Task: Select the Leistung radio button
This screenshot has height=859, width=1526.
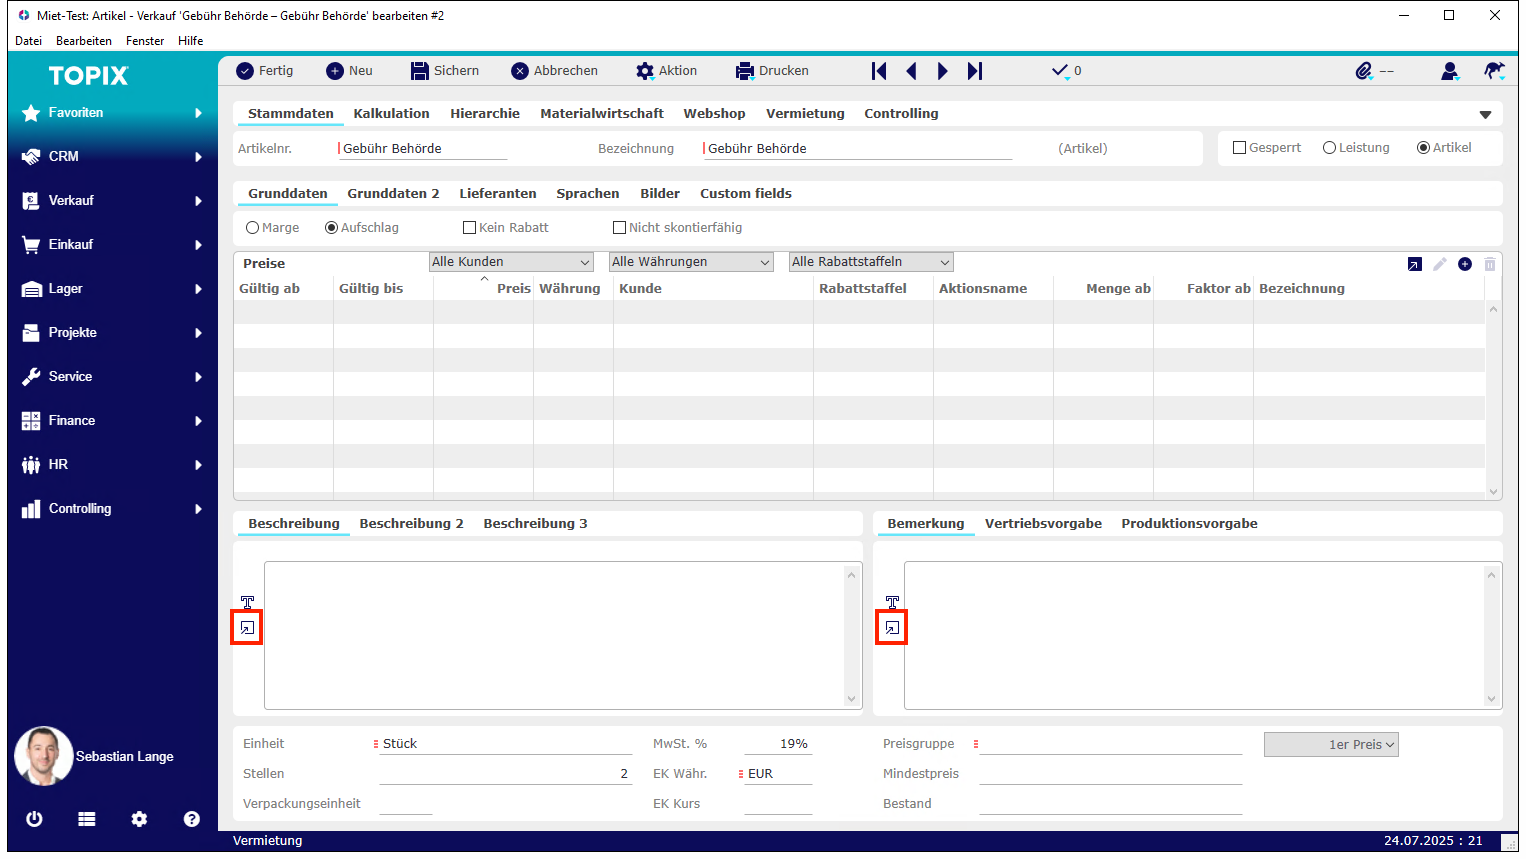Action: coord(1329,148)
